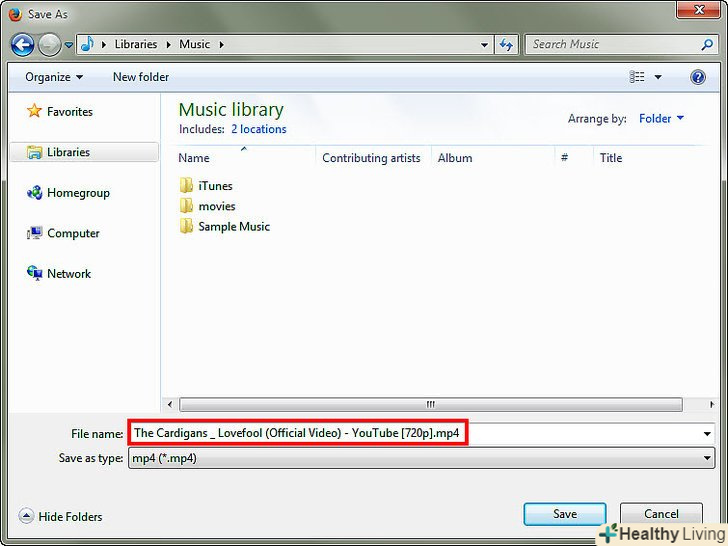Select Libraries in the address breadcrumb
The width and height of the screenshot is (728, 546).
click(x=136, y=44)
